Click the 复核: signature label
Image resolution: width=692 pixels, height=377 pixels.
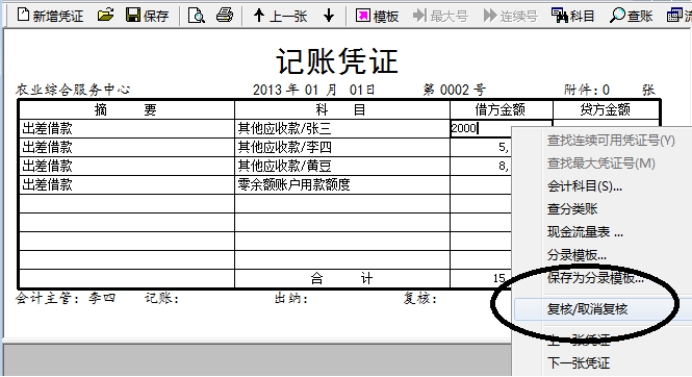coord(420,298)
